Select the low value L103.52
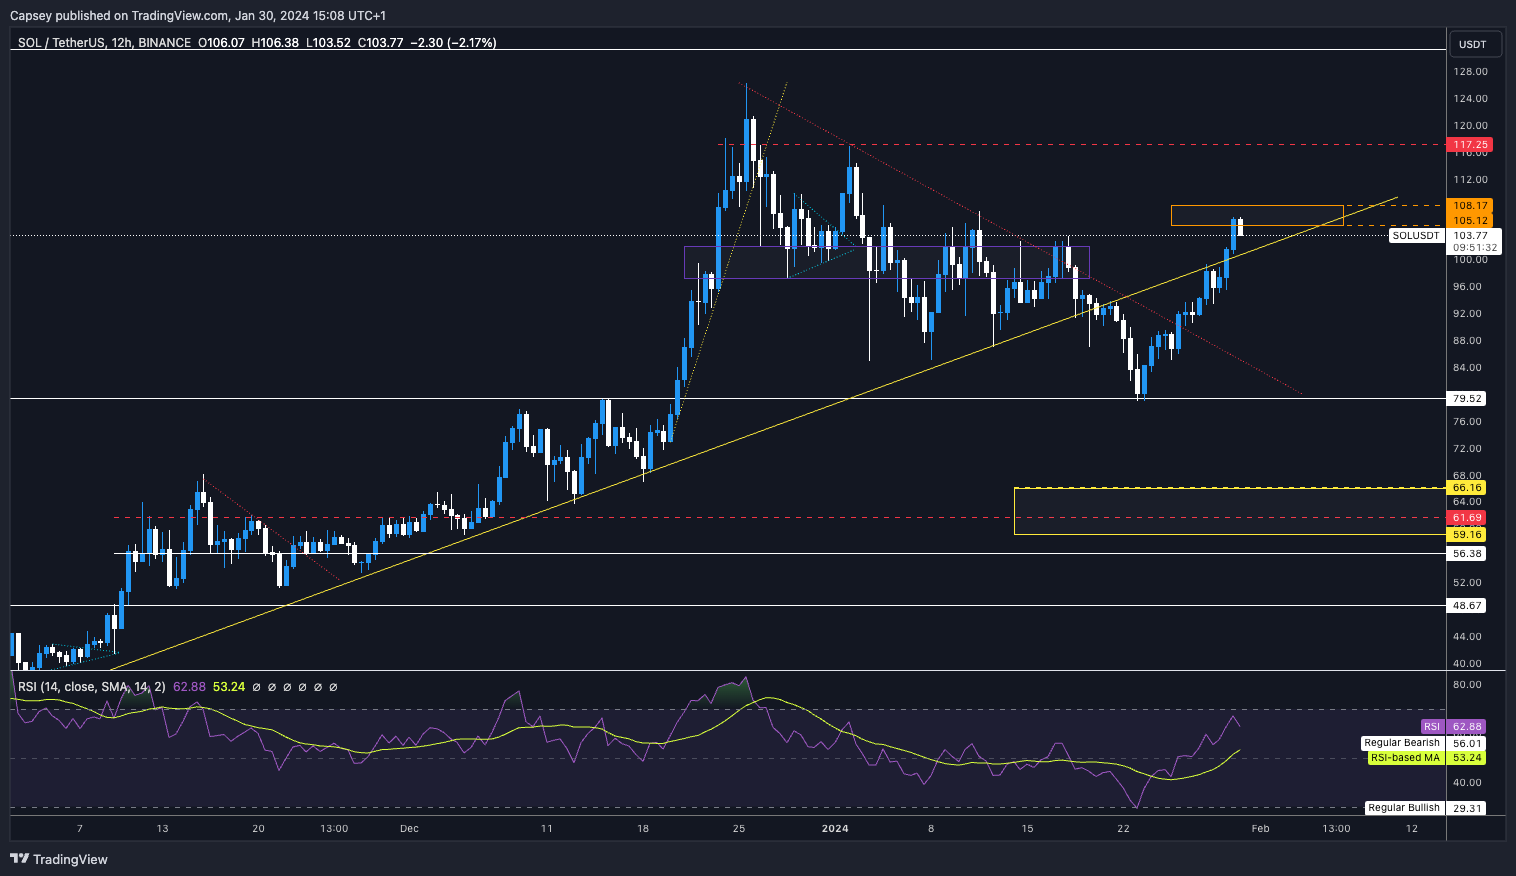1516x876 pixels. click(x=328, y=42)
